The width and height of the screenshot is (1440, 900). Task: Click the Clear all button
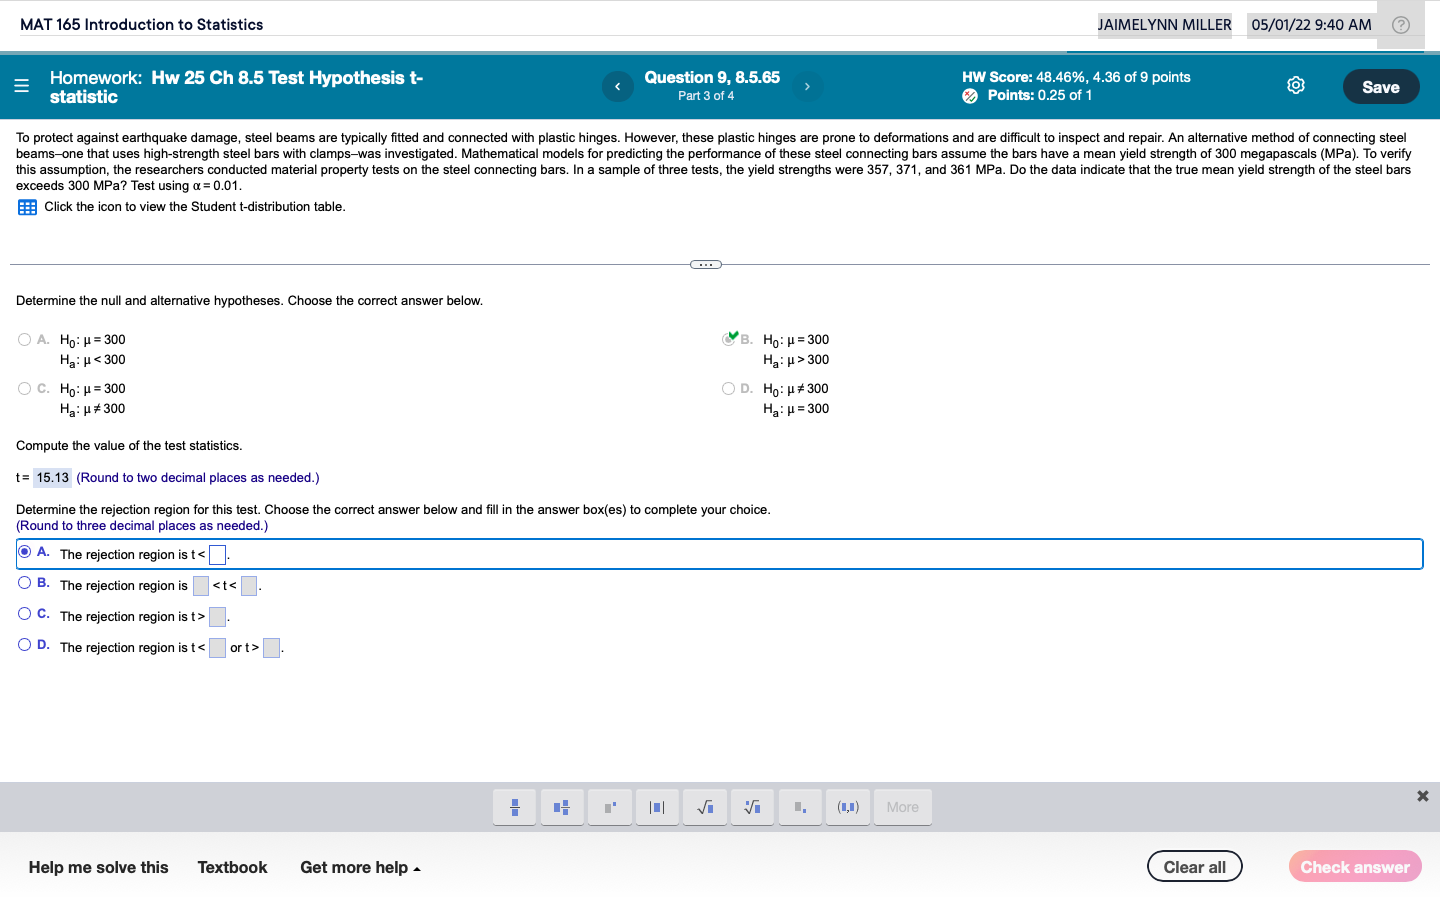point(1195,867)
